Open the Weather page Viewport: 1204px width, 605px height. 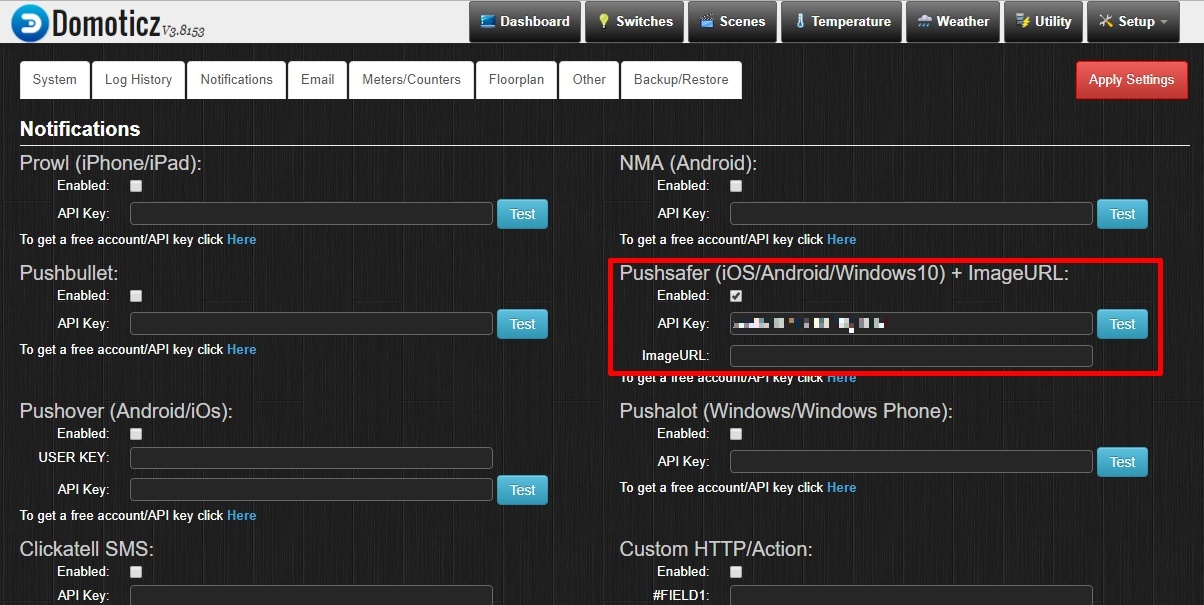(953, 22)
